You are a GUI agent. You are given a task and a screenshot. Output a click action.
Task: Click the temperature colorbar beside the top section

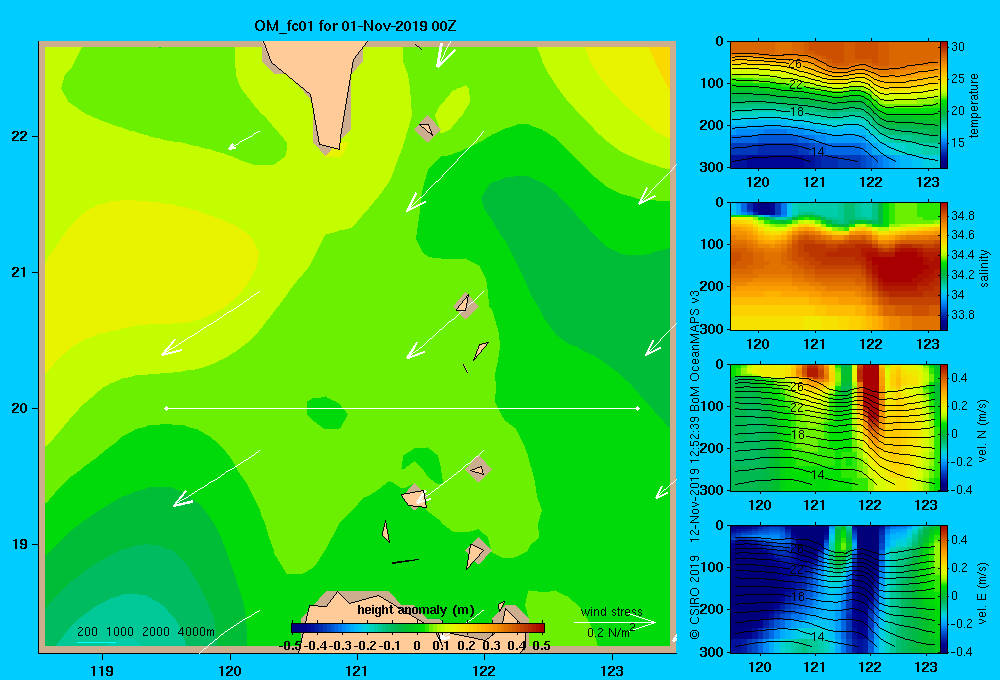click(944, 105)
